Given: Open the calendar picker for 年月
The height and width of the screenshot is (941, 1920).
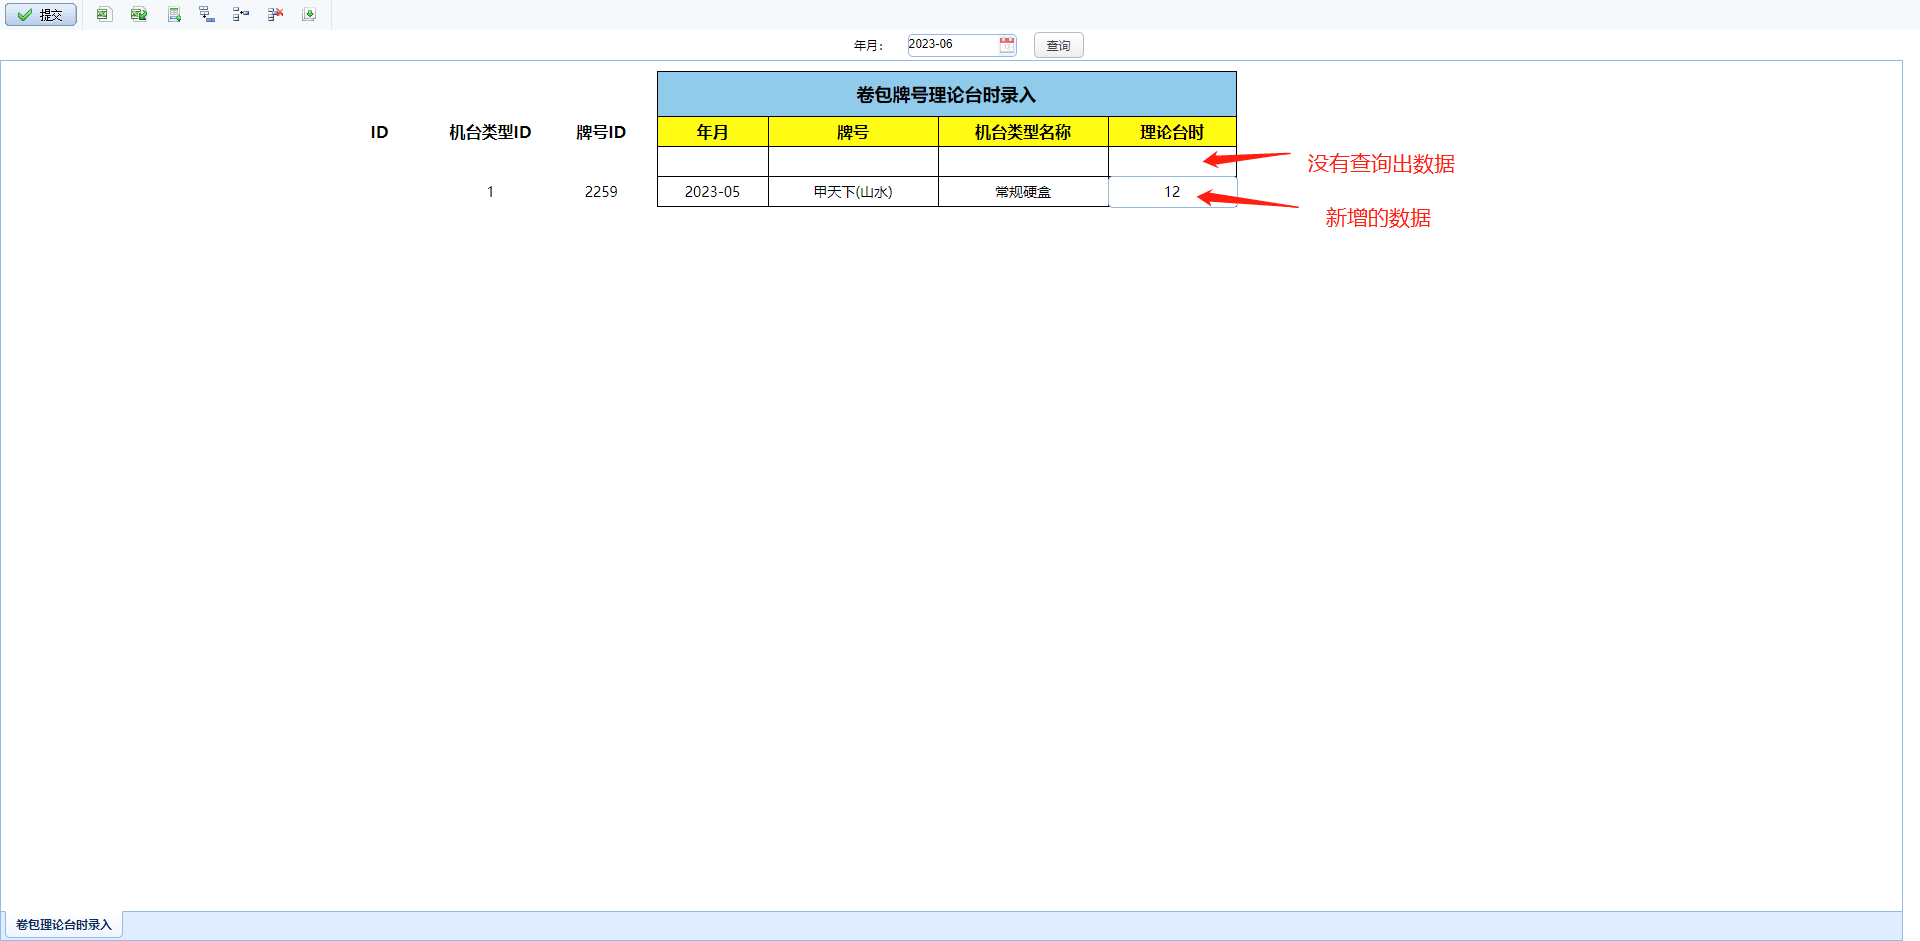Looking at the screenshot, I should pos(1007,45).
